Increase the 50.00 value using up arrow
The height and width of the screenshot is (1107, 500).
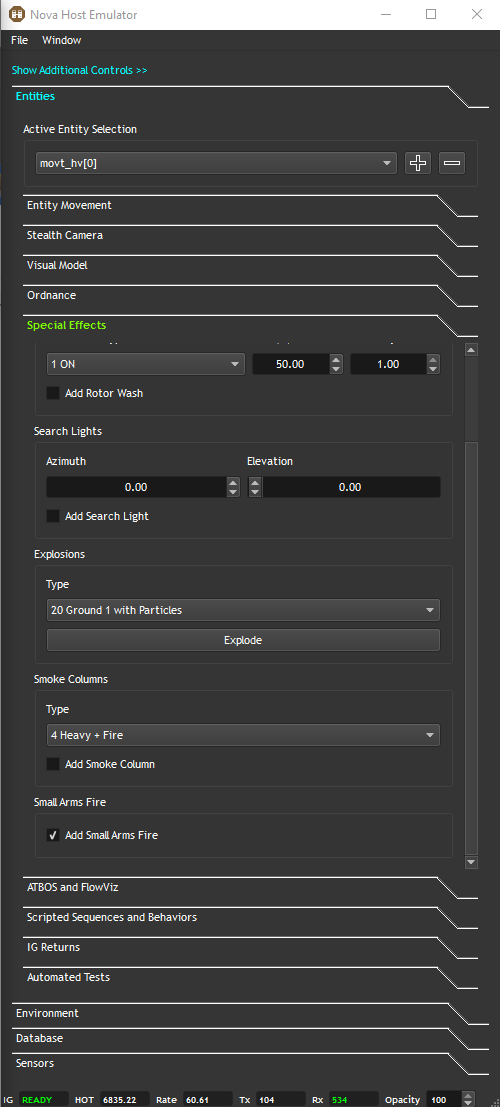pos(336,359)
